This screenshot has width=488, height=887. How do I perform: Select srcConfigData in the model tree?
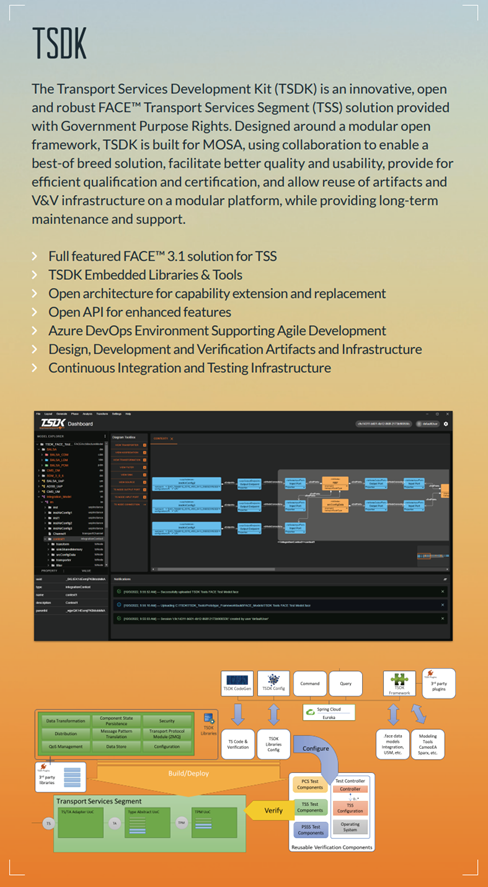66,554
